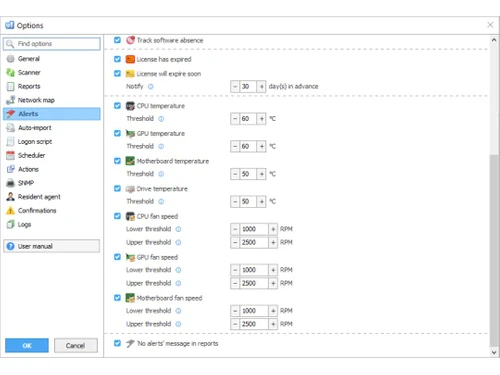Open Auto-import settings

point(52,128)
